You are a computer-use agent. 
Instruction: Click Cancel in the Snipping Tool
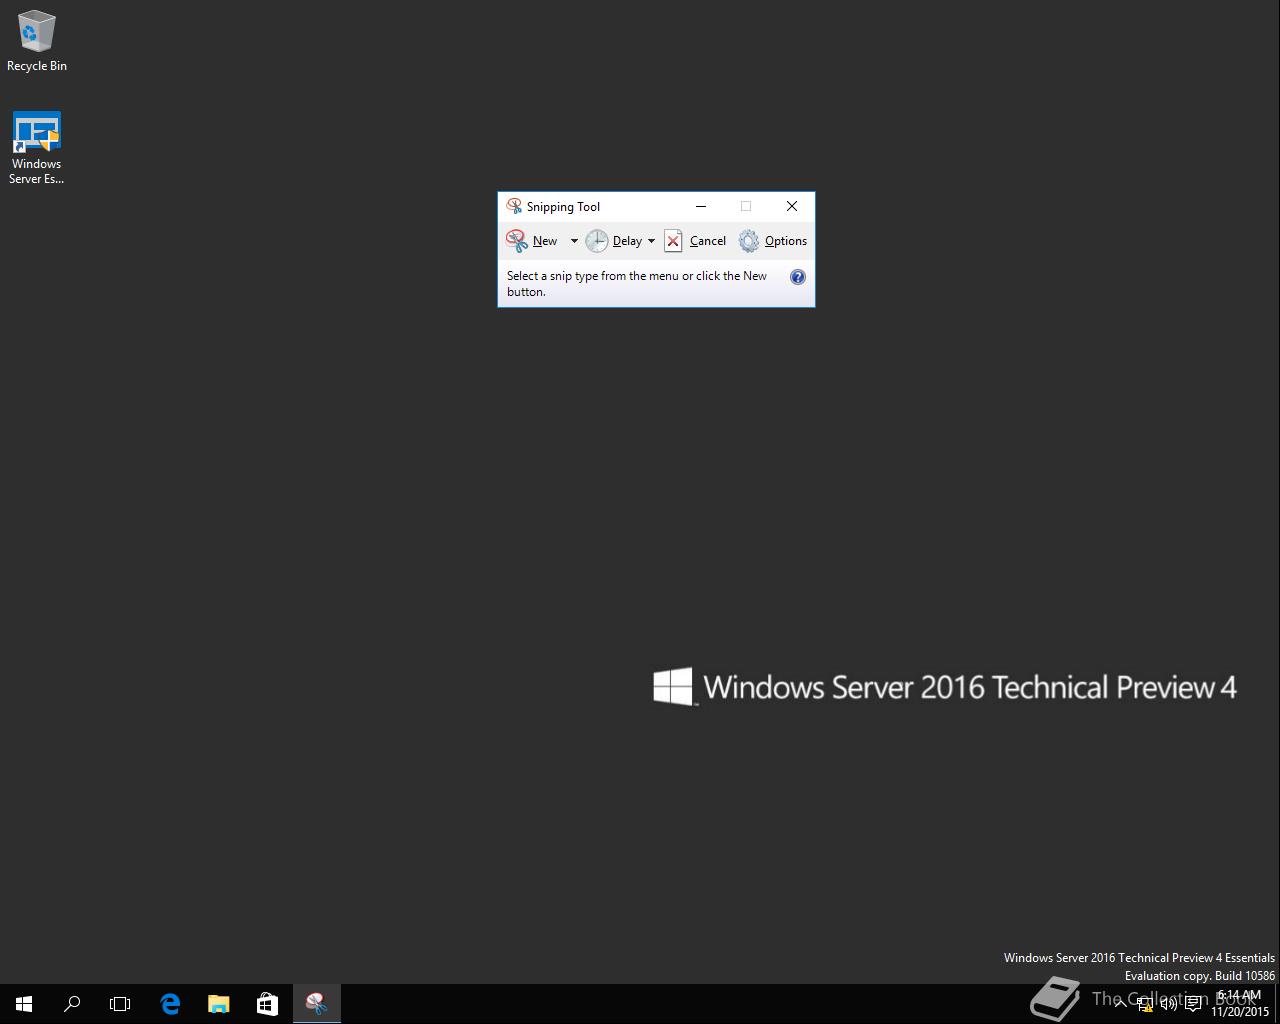click(x=696, y=241)
